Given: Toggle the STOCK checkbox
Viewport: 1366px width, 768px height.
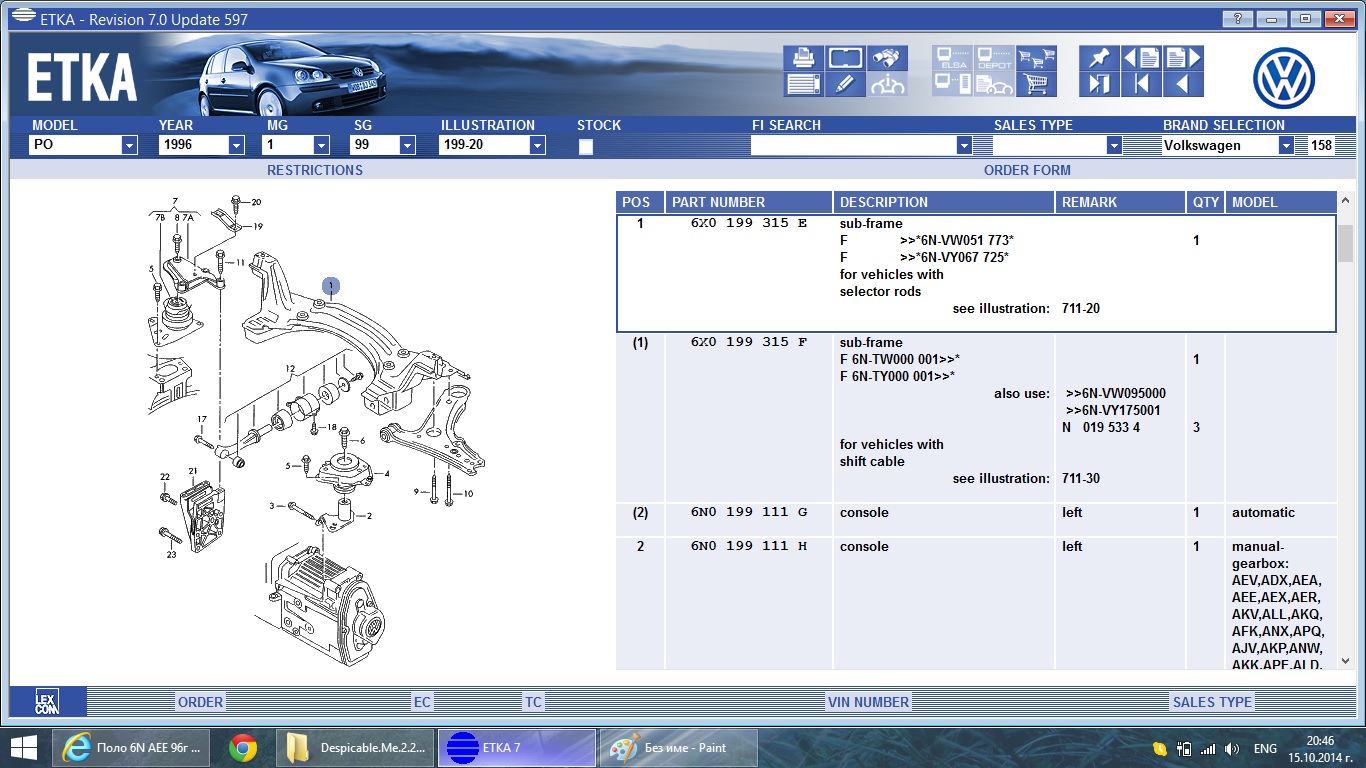Looking at the screenshot, I should pyautogui.click(x=586, y=146).
